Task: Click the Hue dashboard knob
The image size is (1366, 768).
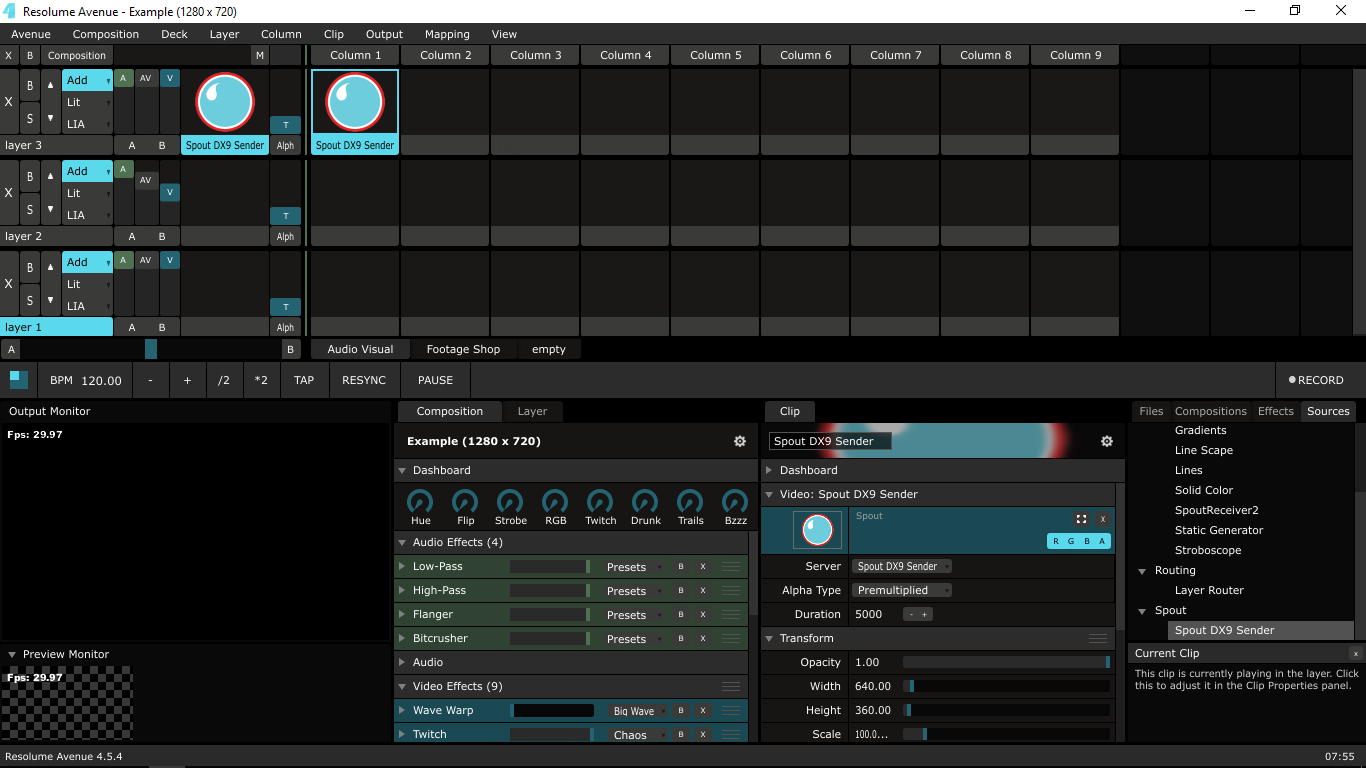Action: coord(421,502)
